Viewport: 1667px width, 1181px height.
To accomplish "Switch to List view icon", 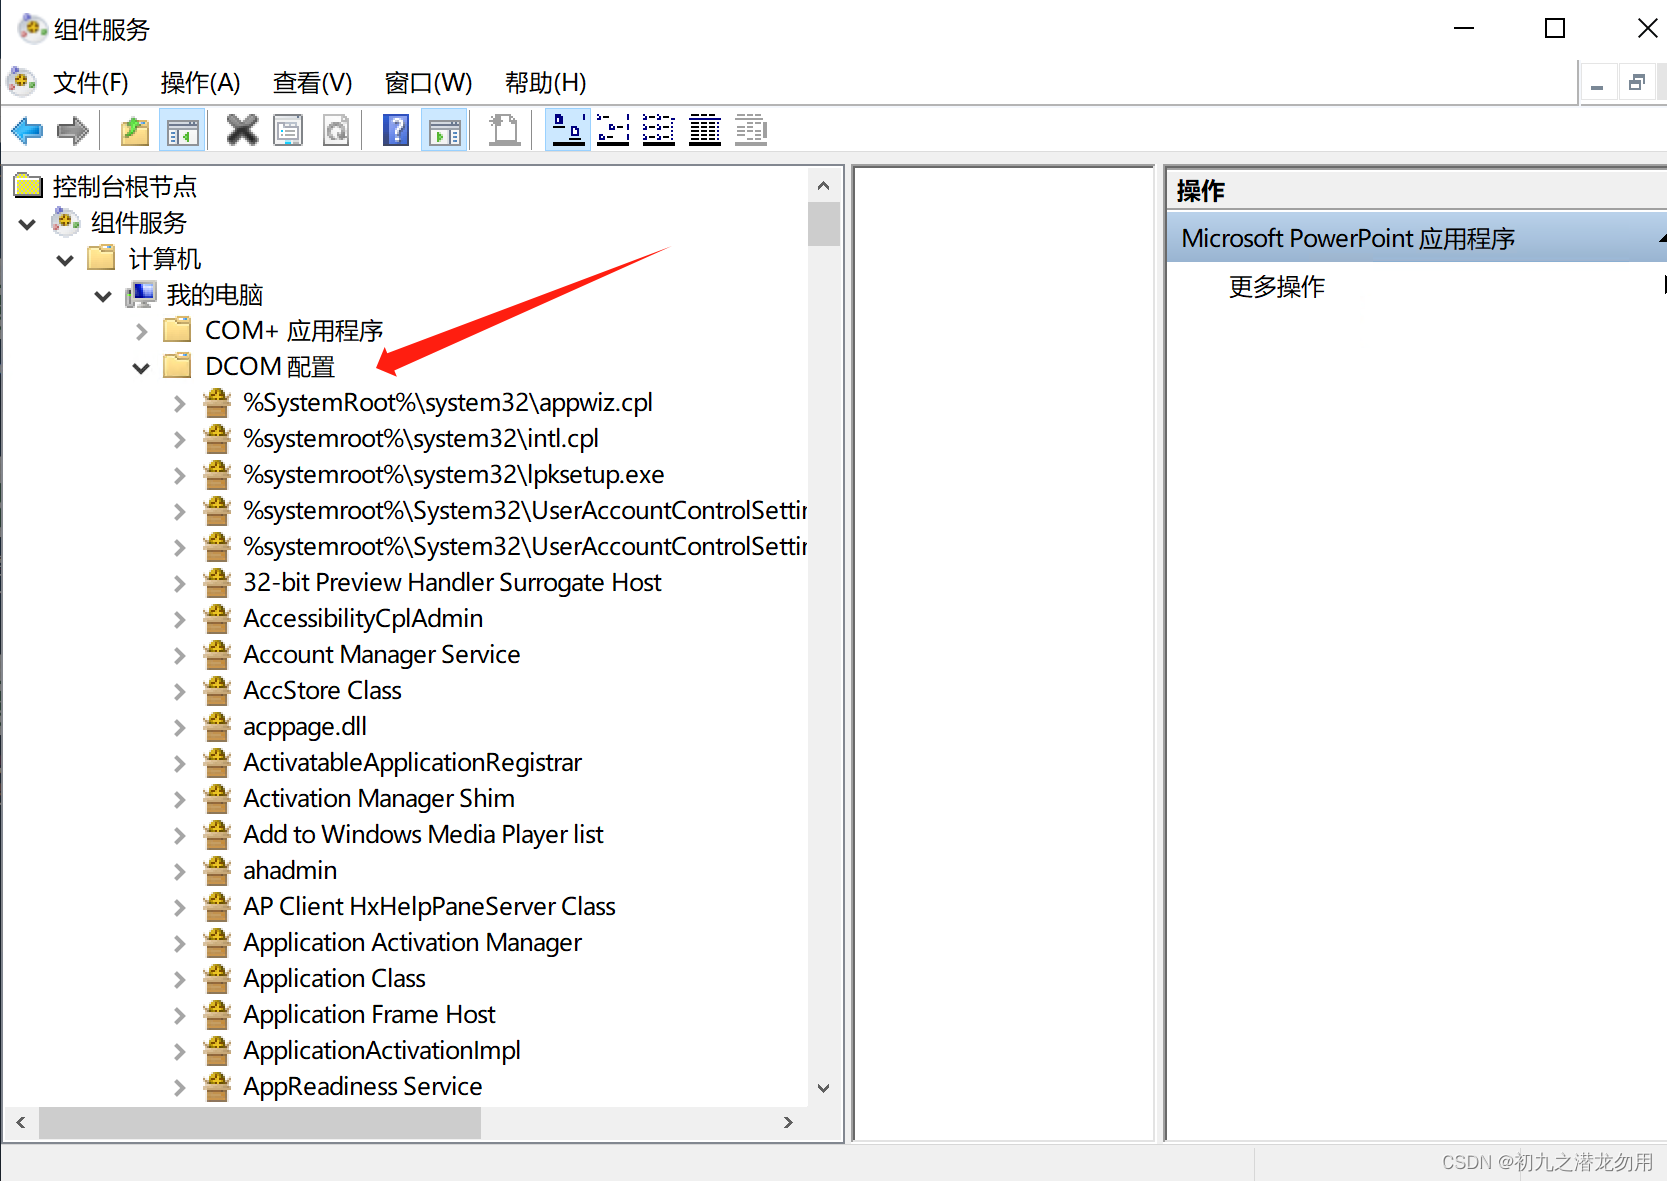I will [x=659, y=130].
